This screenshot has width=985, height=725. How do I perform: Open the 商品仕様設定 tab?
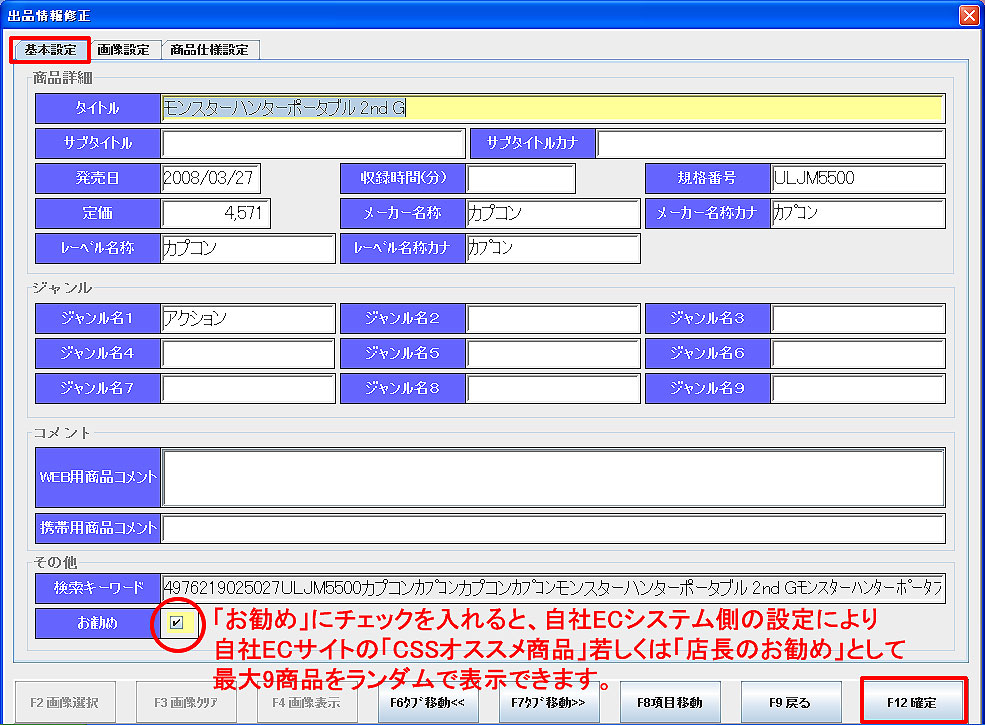209,50
